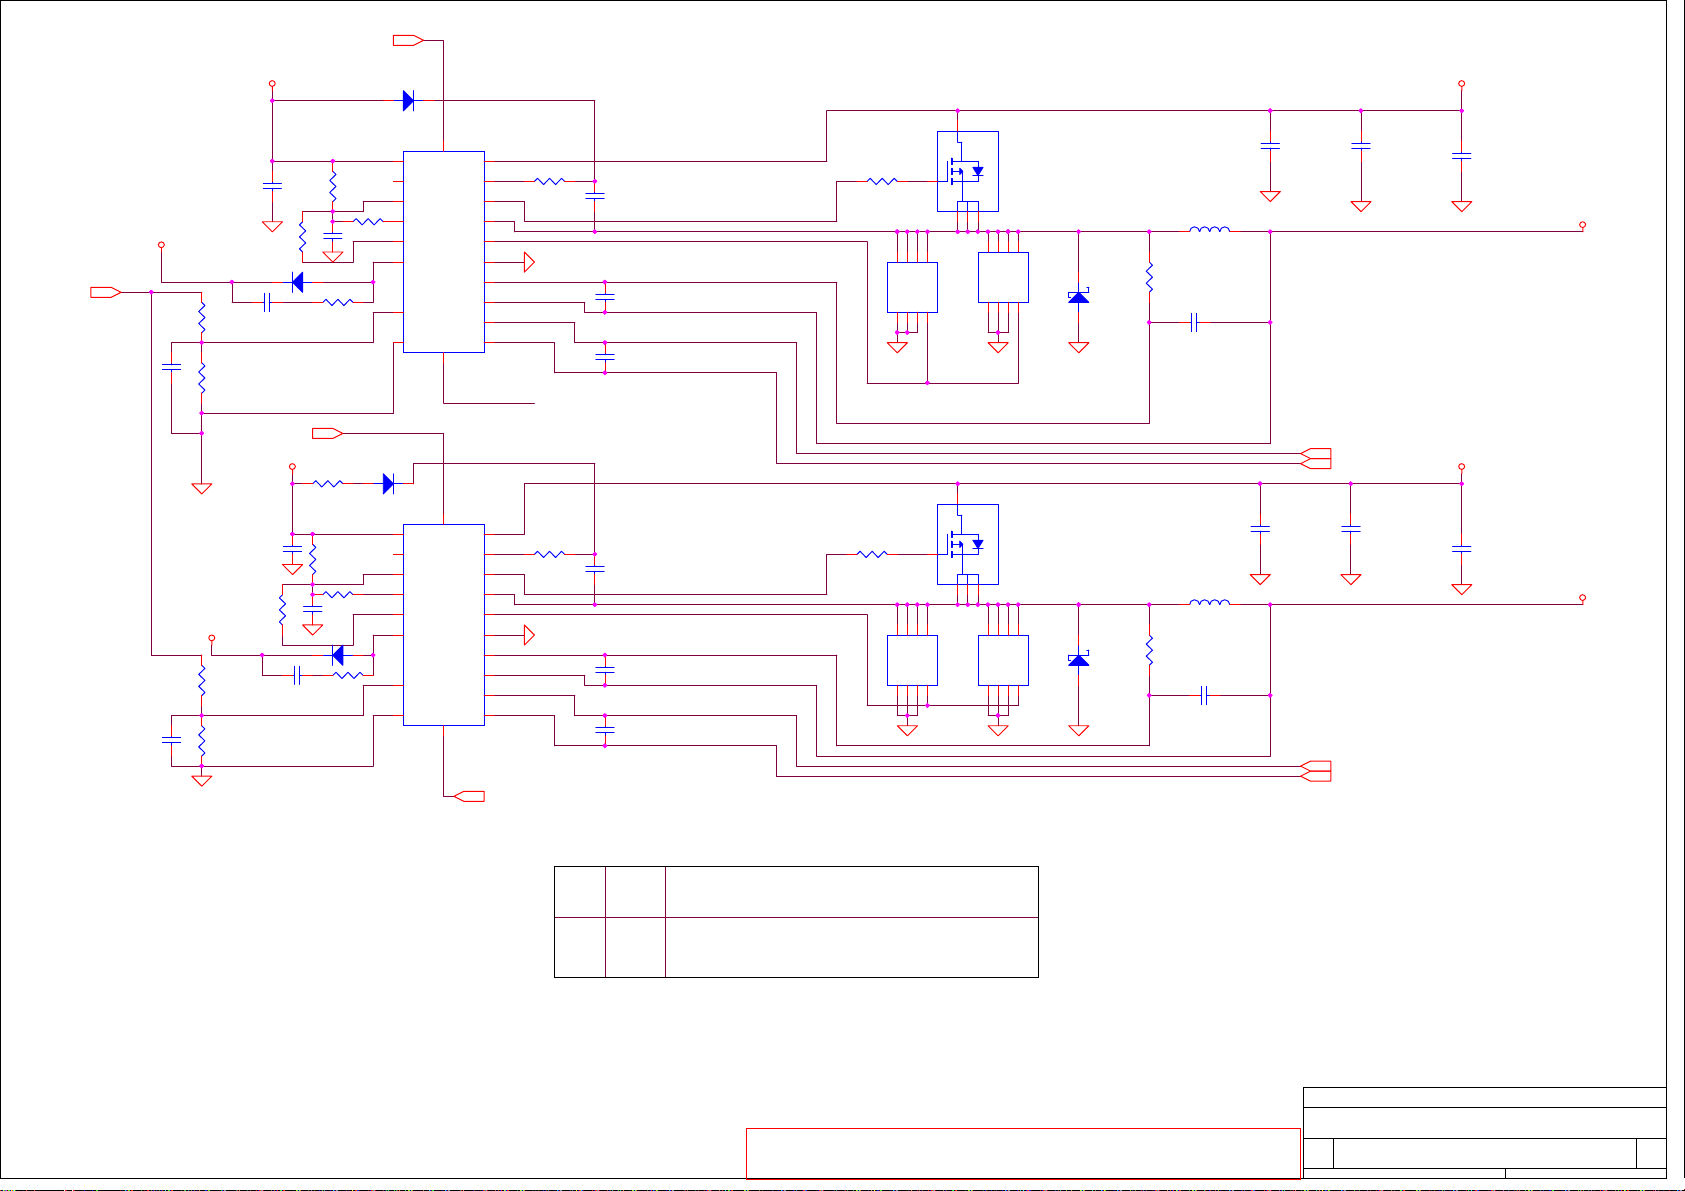Viewport: 1685px width, 1191px height.
Task: Select the lower Schottky diode symbol
Action: (1078, 660)
